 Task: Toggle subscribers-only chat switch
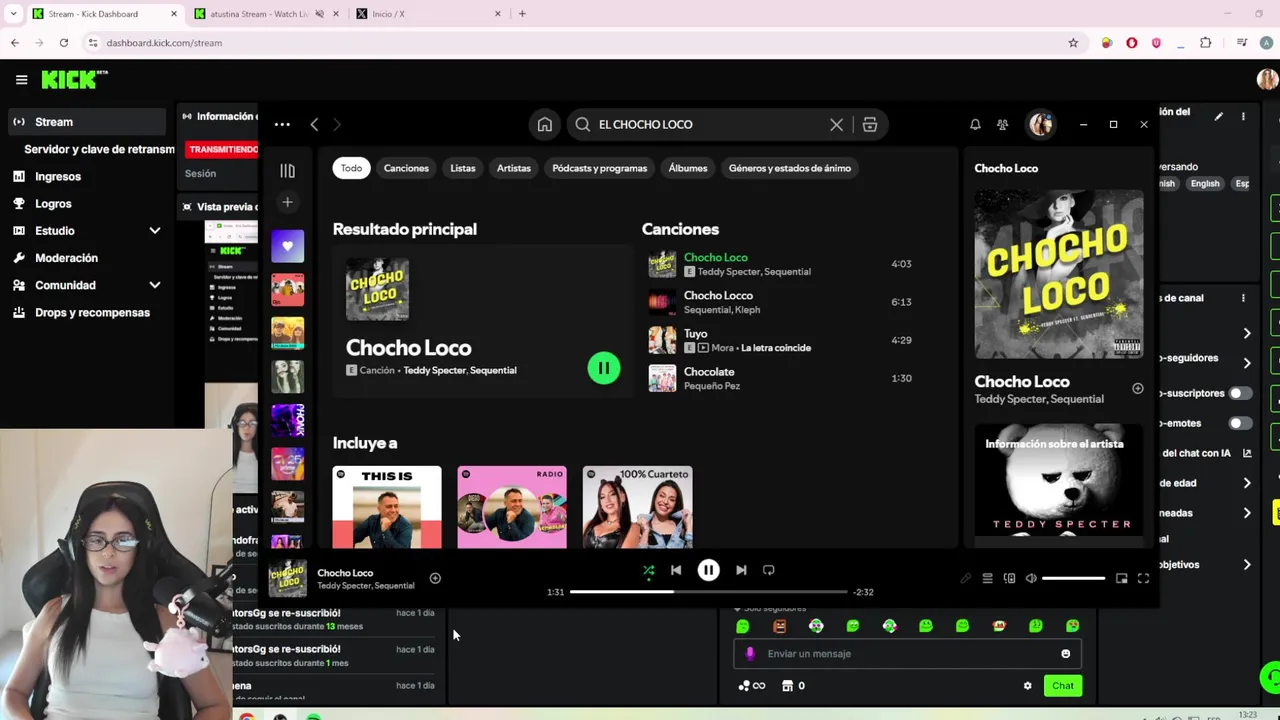pos(1240,393)
